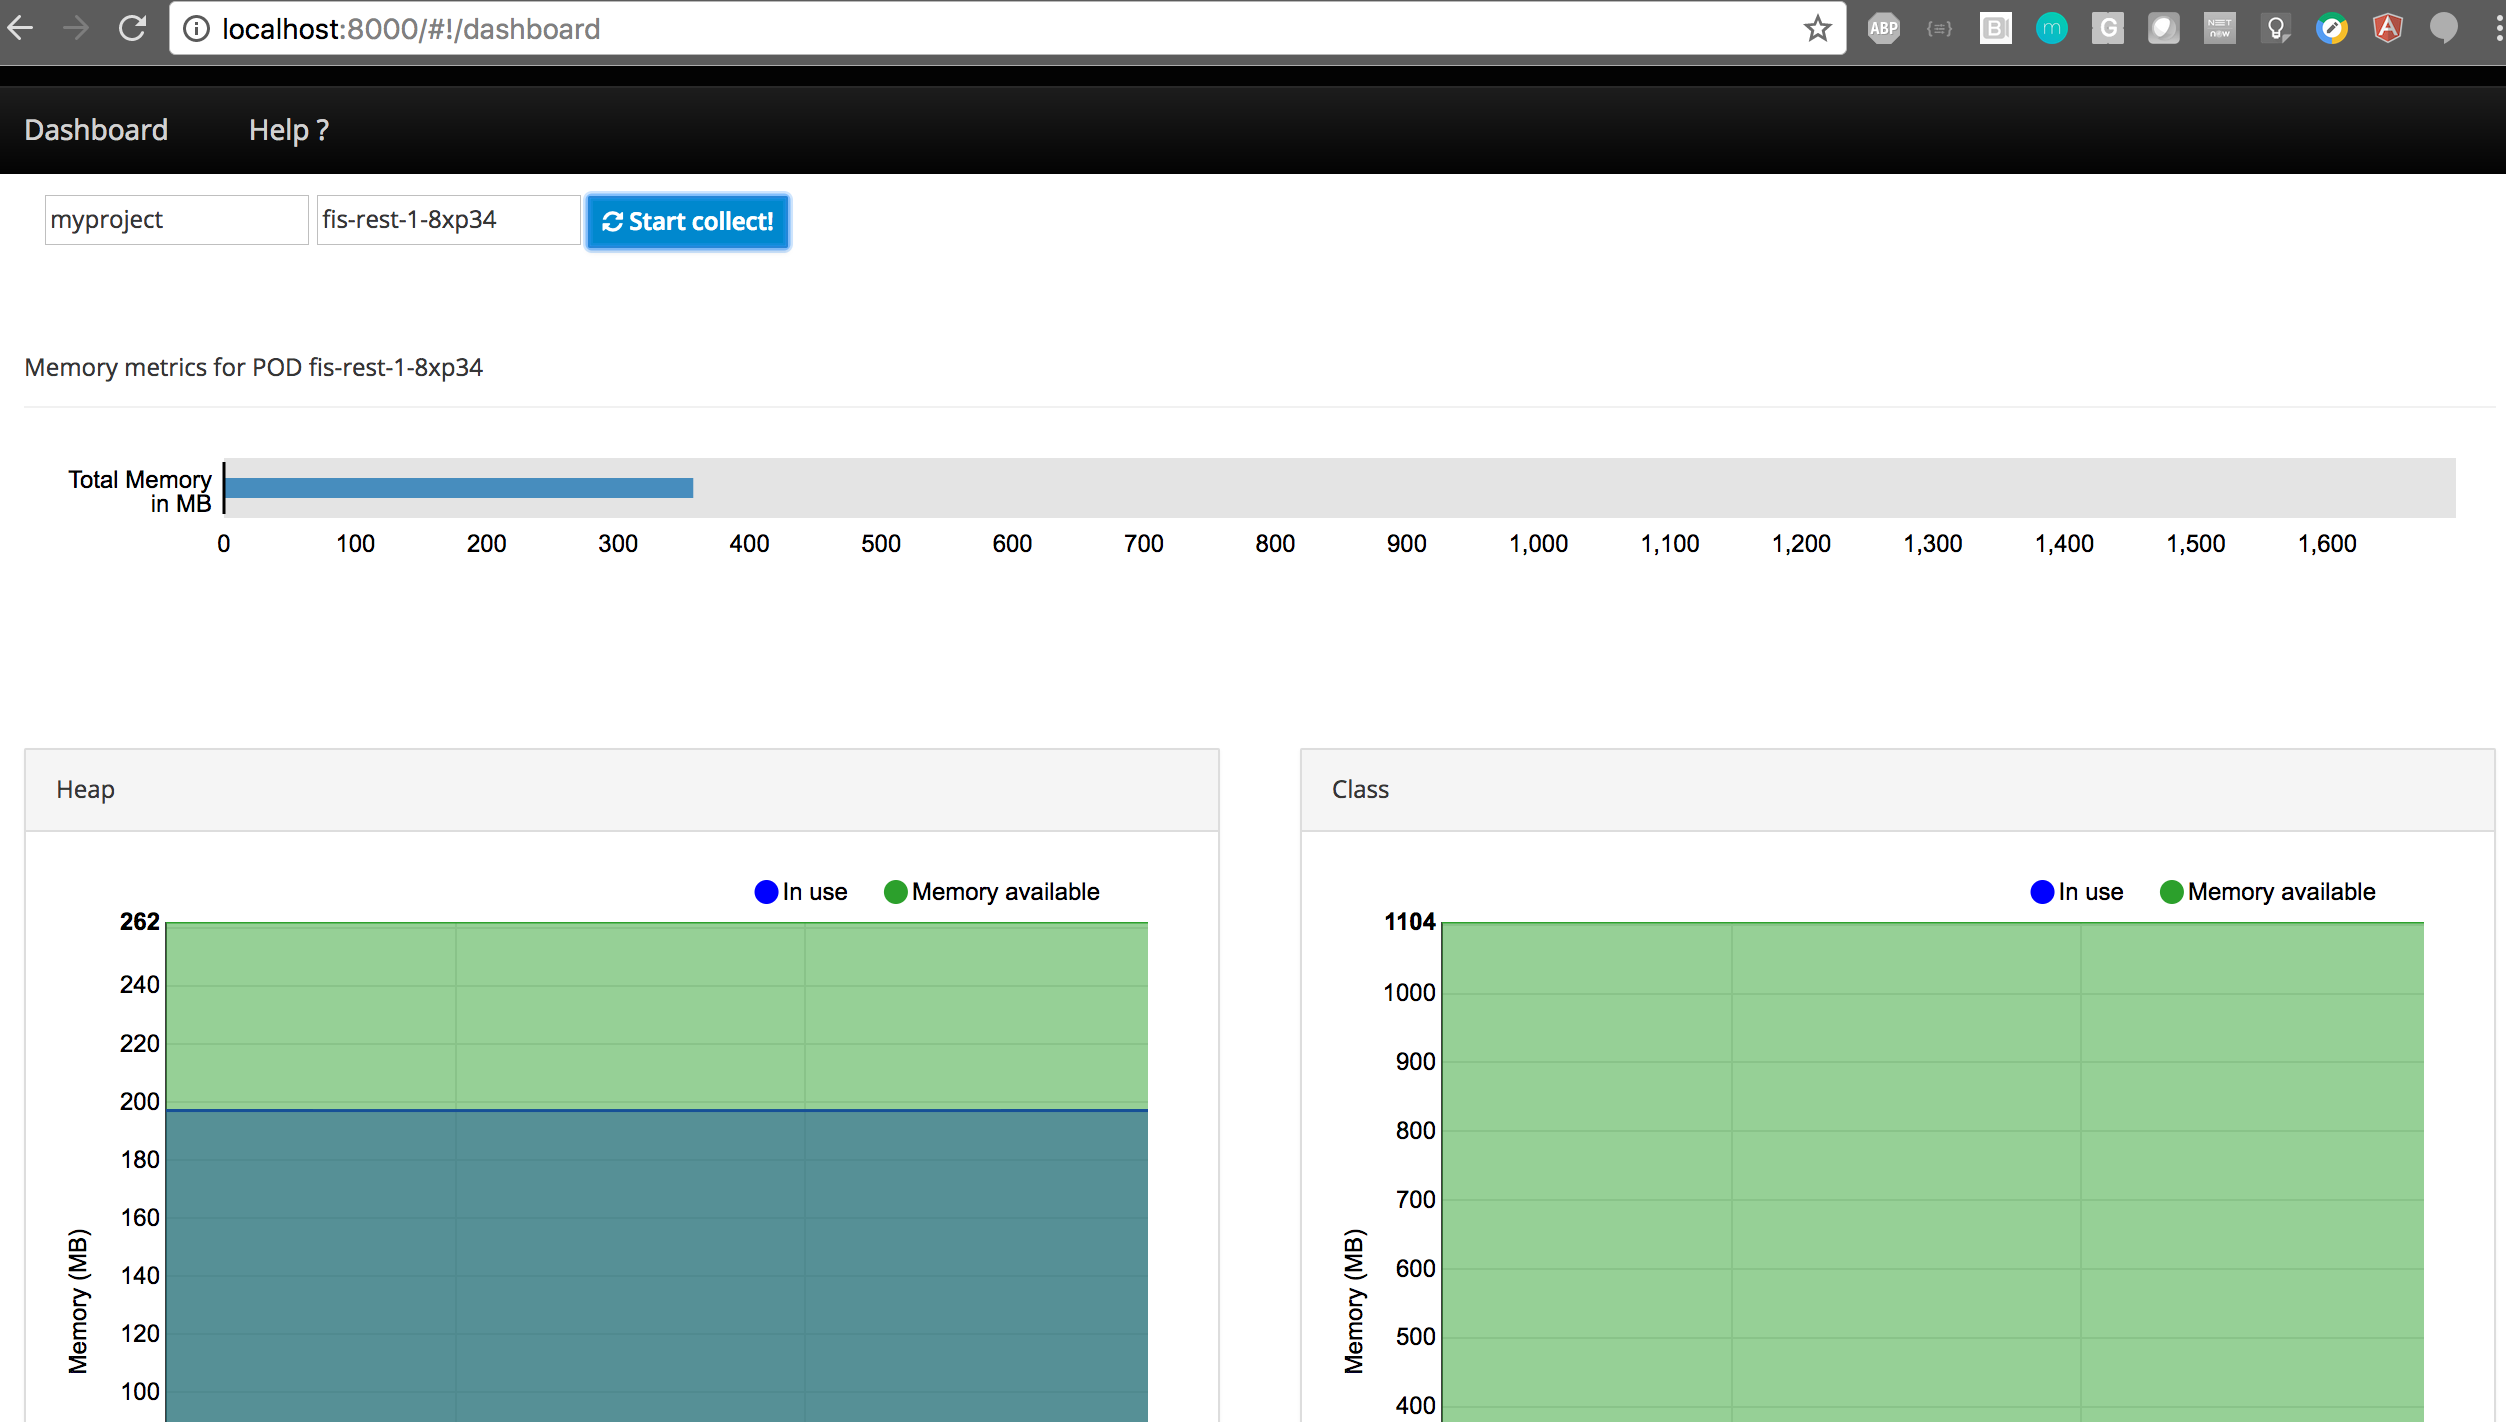The height and width of the screenshot is (1422, 2506).
Task: Toggle Class chart 'Memory available' legend series
Action: tap(2267, 891)
